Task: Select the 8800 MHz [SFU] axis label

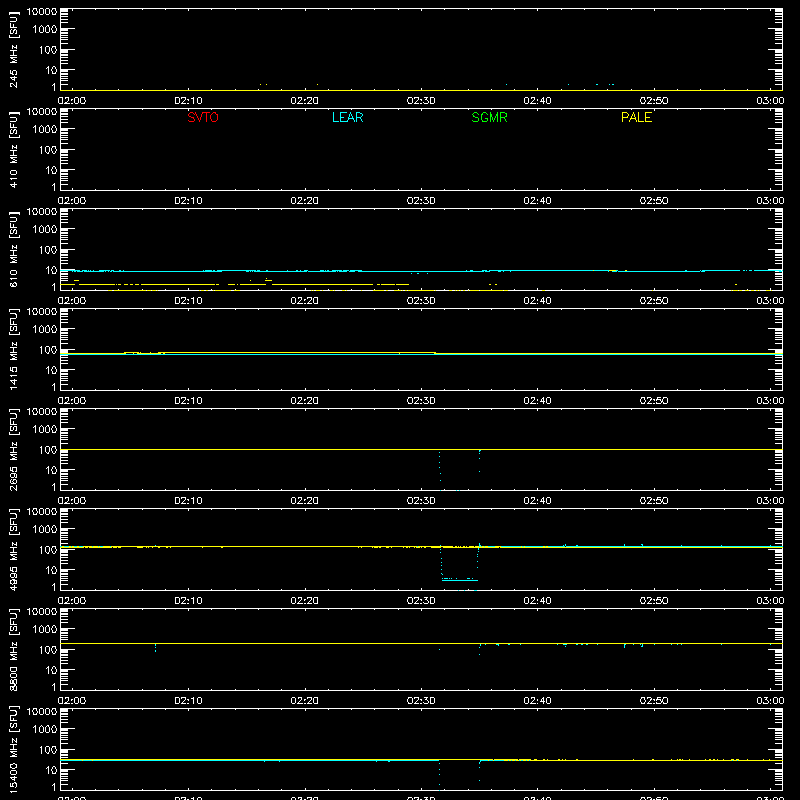Action: tap(13, 649)
